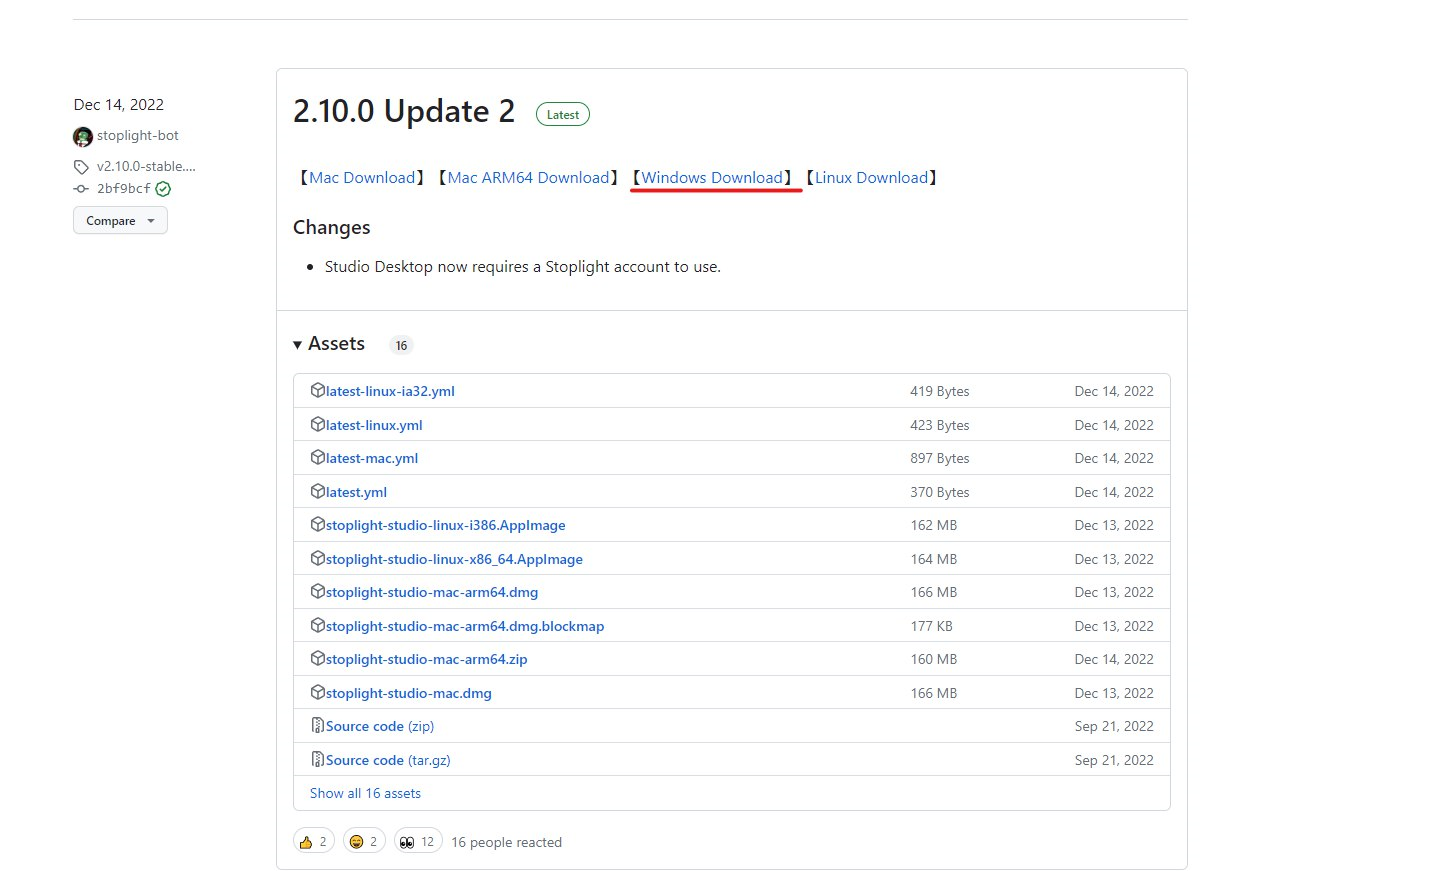
Task: Click the 'Dec 14, 2022' release date in sidebar
Action: pyautogui.click(x=119, y=104)
